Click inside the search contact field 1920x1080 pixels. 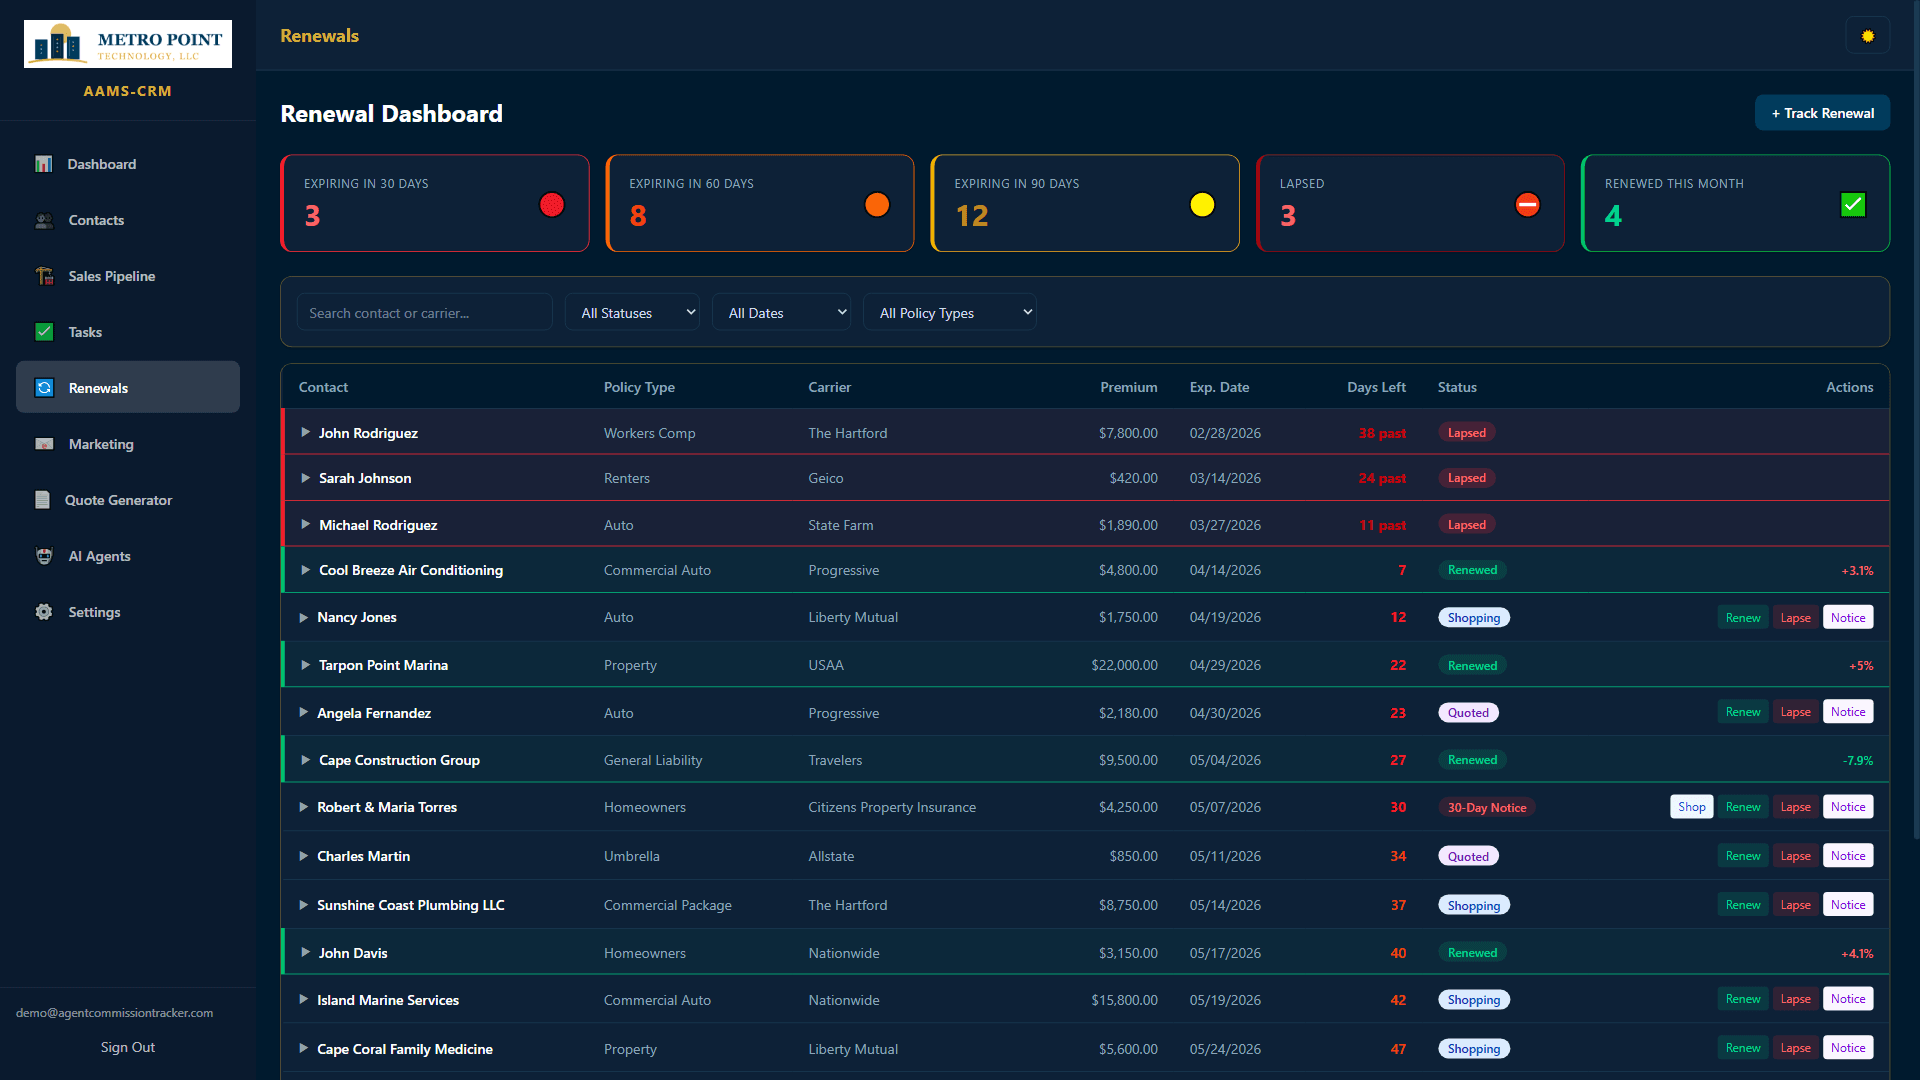[424, 312]
